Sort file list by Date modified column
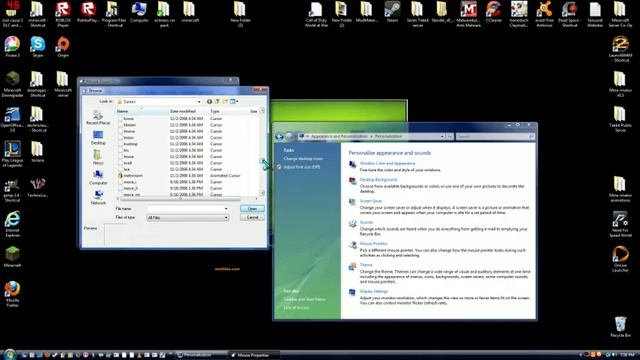Image resolution: width=640 pixels, height=360 pixels. click(x=189, y=111)
